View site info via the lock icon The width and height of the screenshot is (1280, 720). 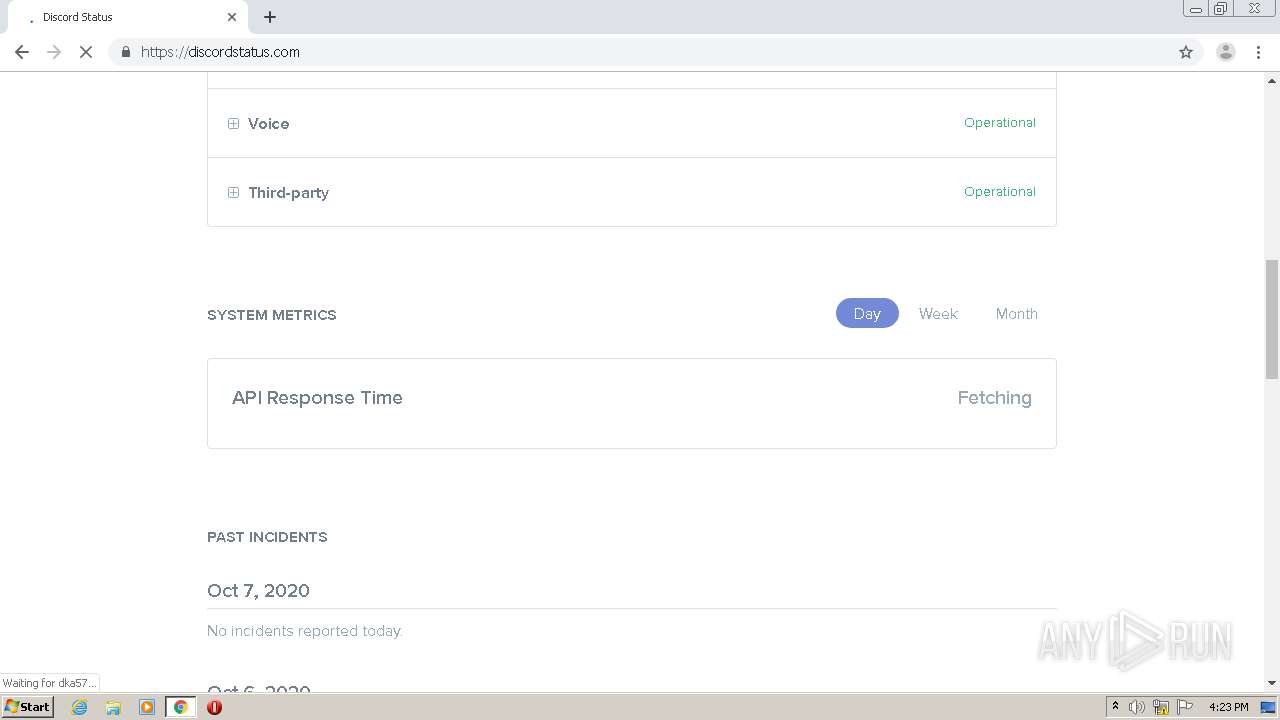click(125, 52)
